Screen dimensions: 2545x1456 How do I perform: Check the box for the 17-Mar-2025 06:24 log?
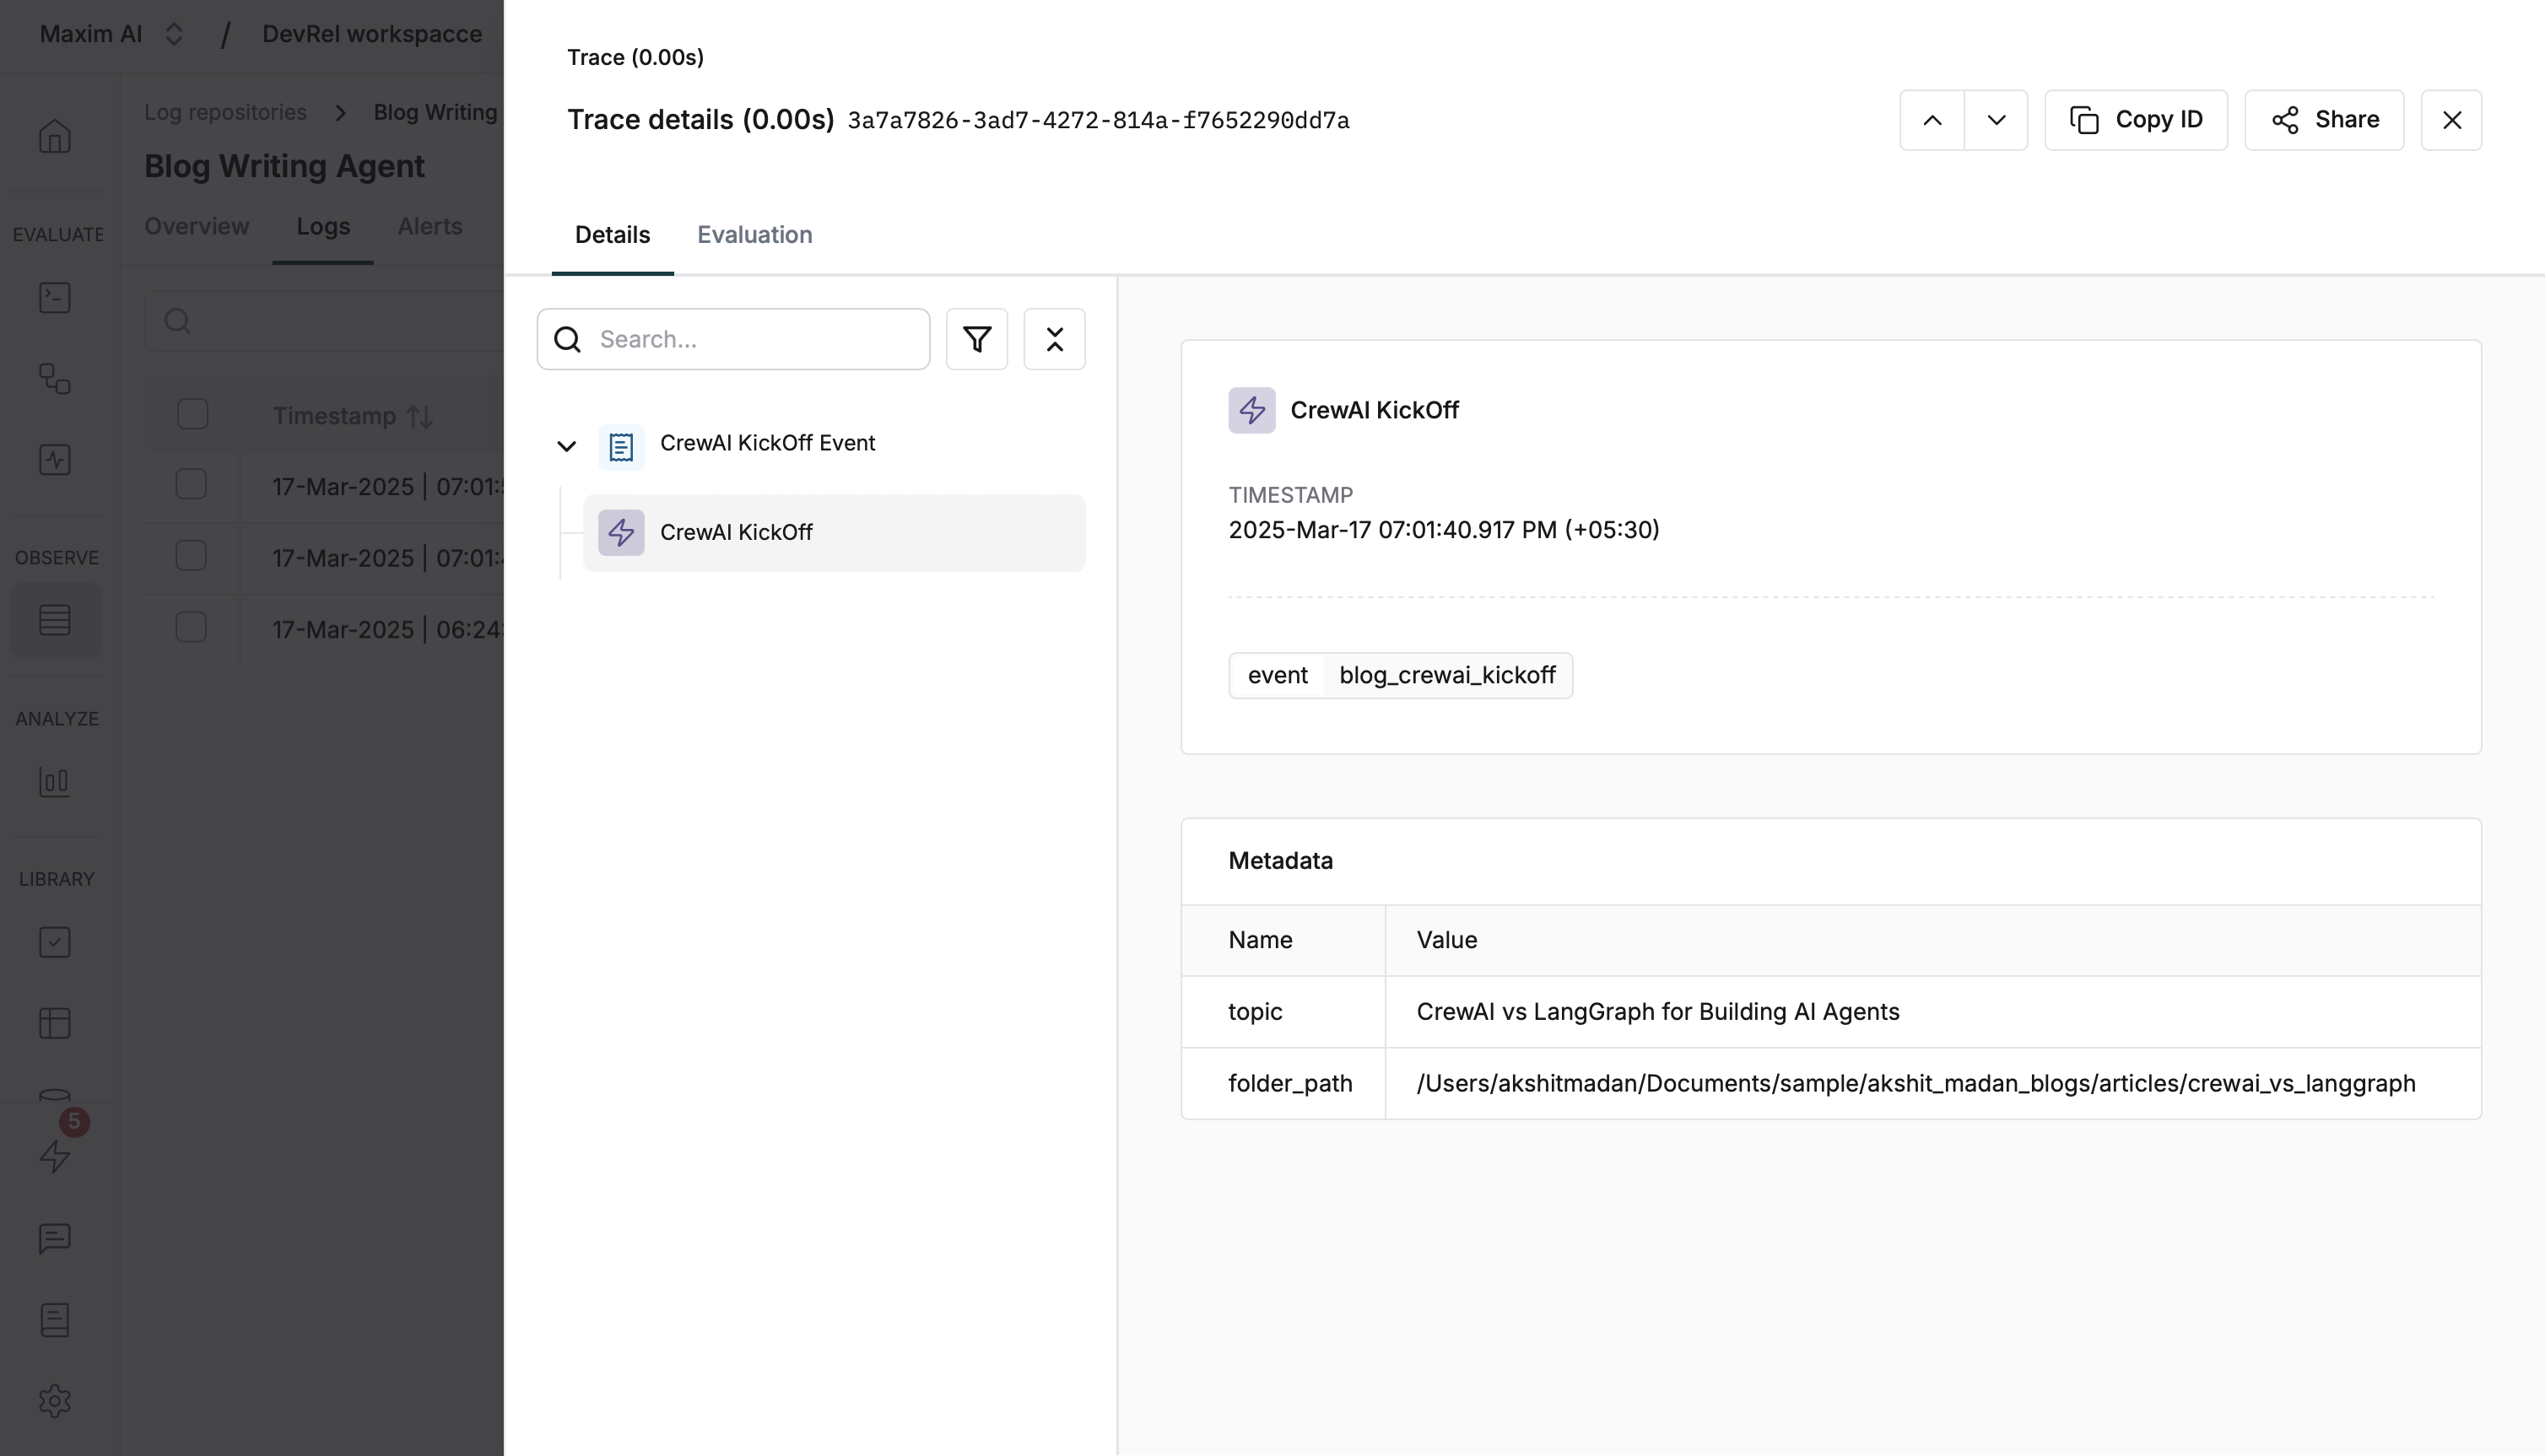(191, 627)
